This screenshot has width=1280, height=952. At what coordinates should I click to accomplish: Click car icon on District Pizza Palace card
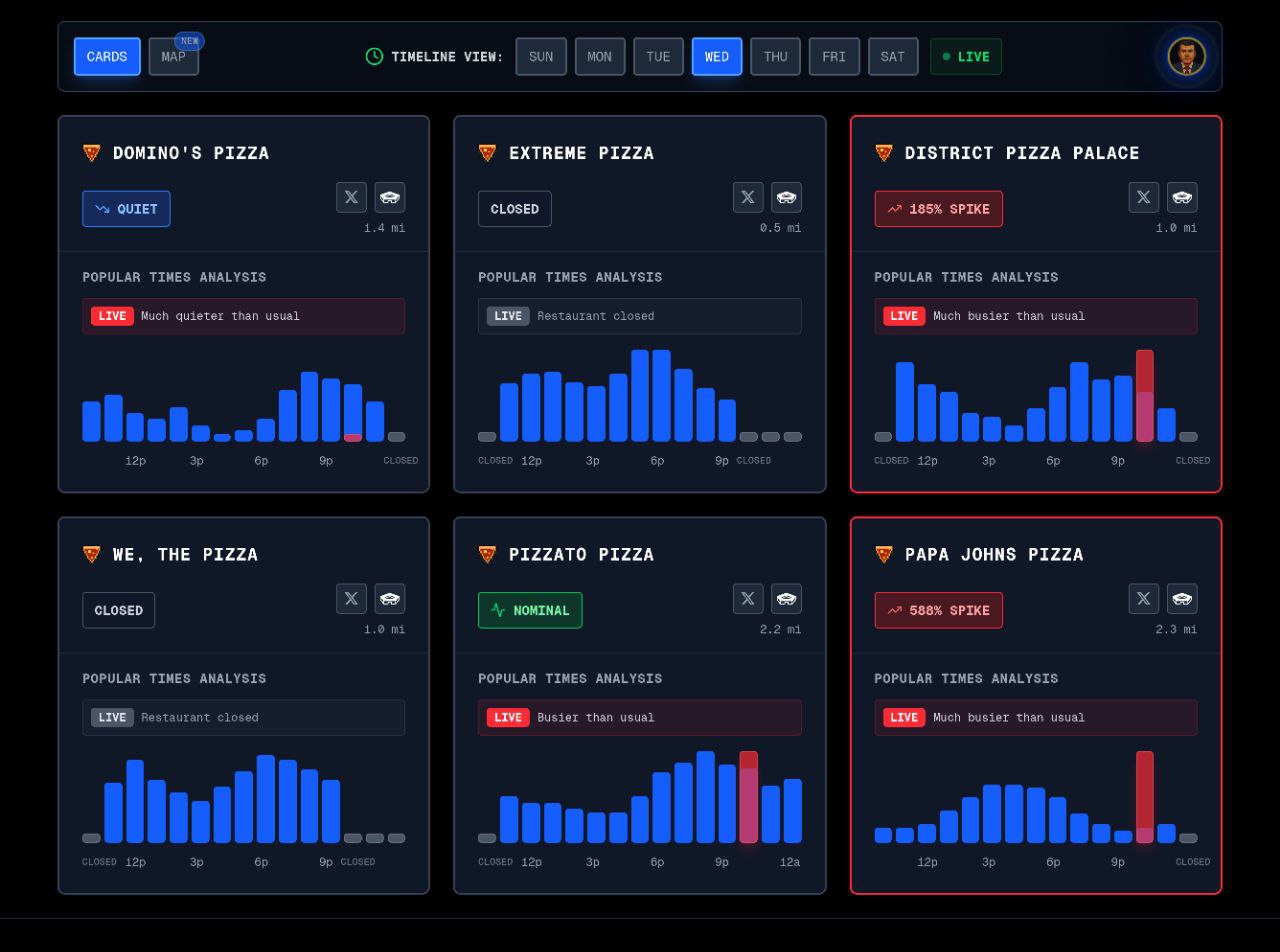click(x=1182, y=197)
